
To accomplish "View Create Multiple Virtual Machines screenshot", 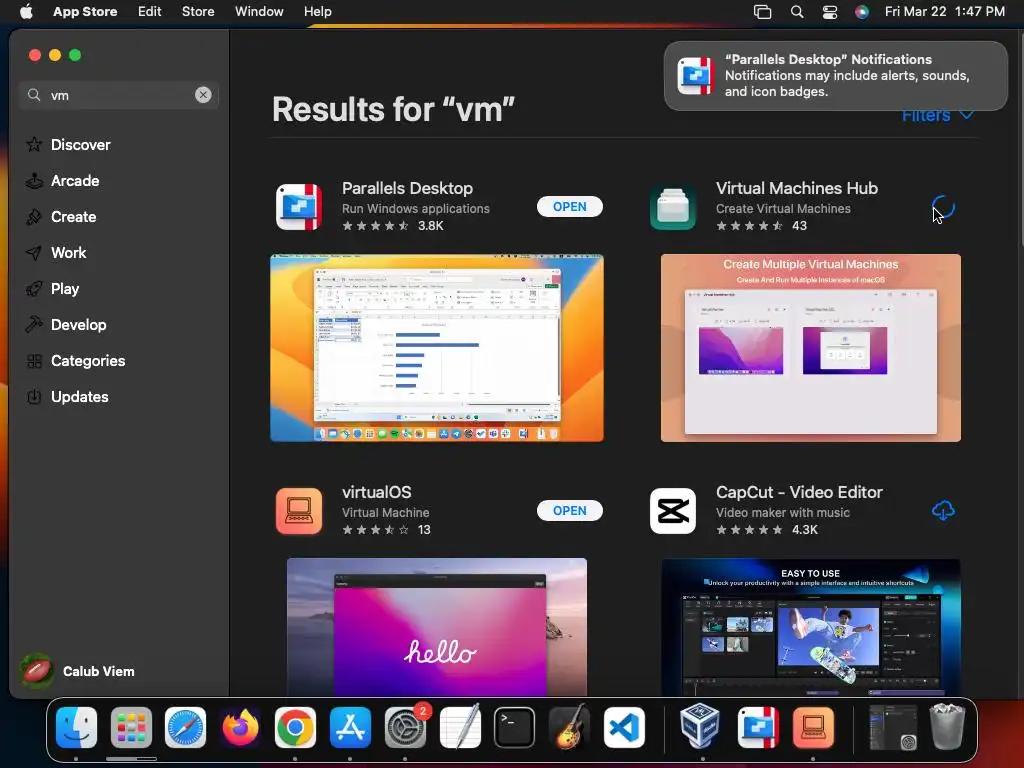I will pyautogui.click(x=810, y=348).
